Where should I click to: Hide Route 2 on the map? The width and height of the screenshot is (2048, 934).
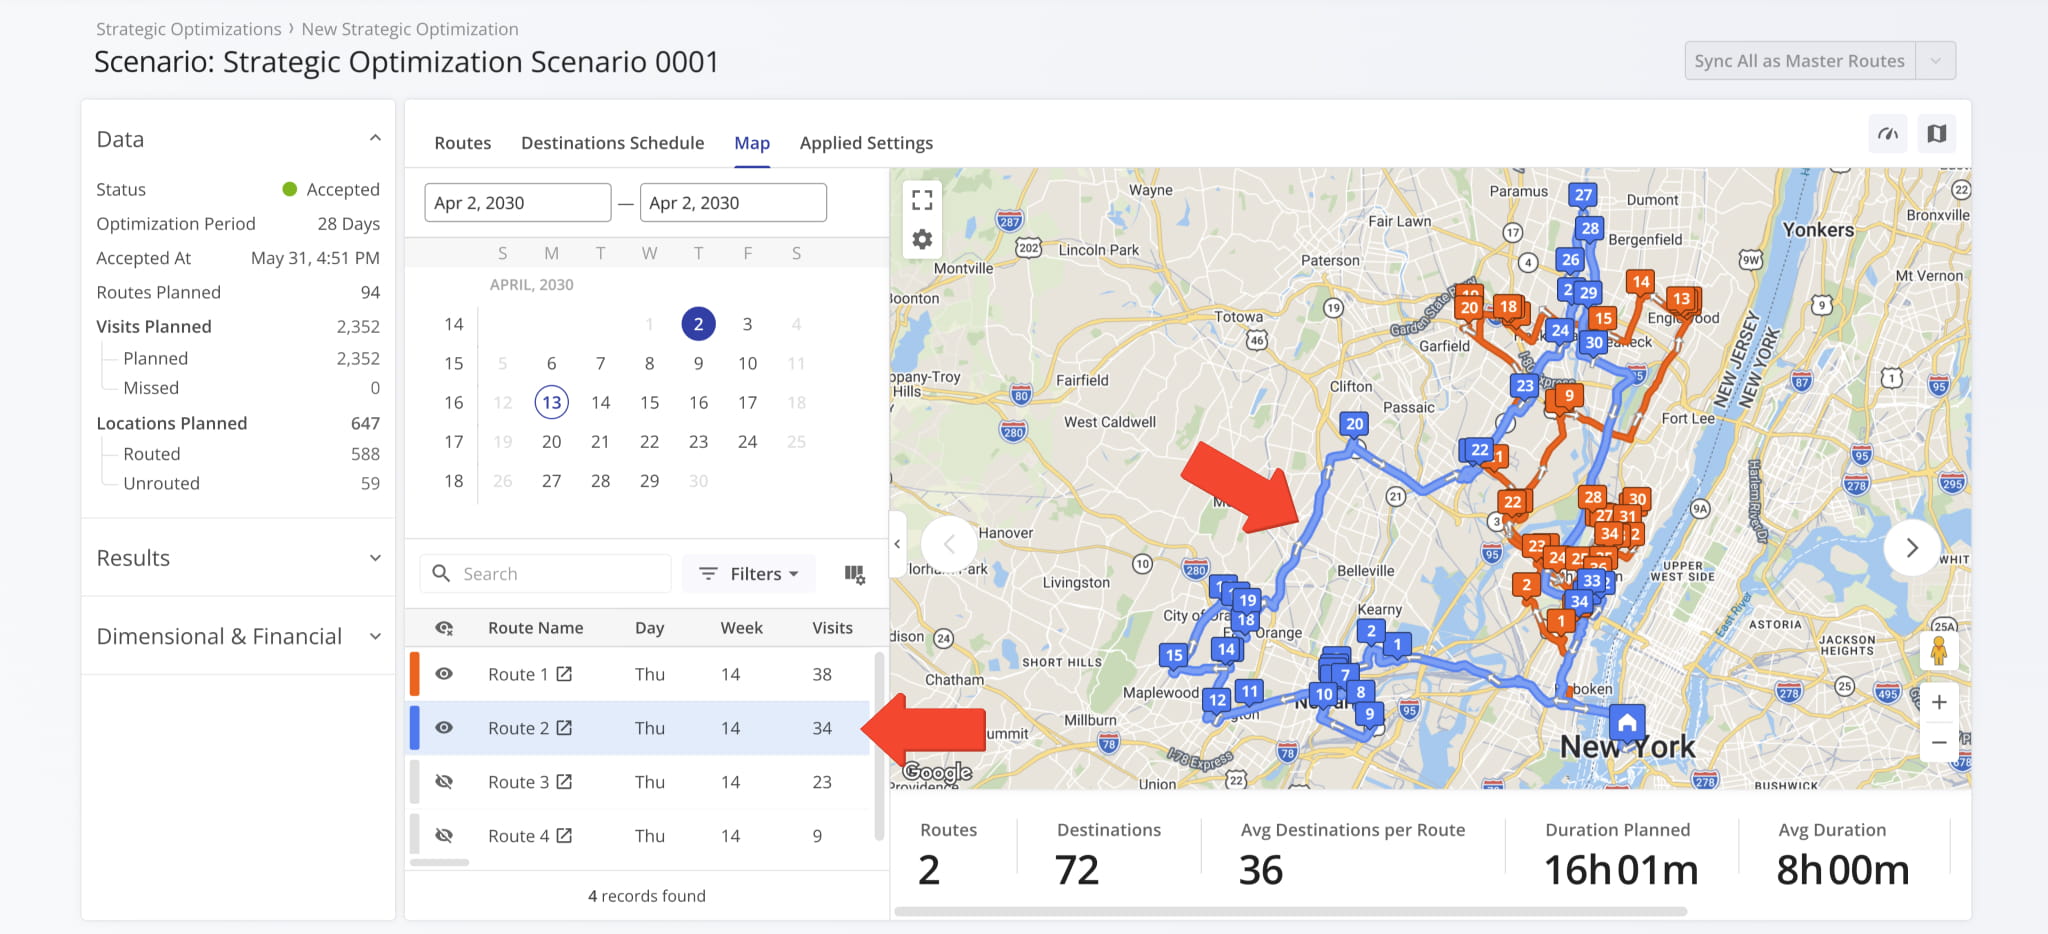click(444, 728)
